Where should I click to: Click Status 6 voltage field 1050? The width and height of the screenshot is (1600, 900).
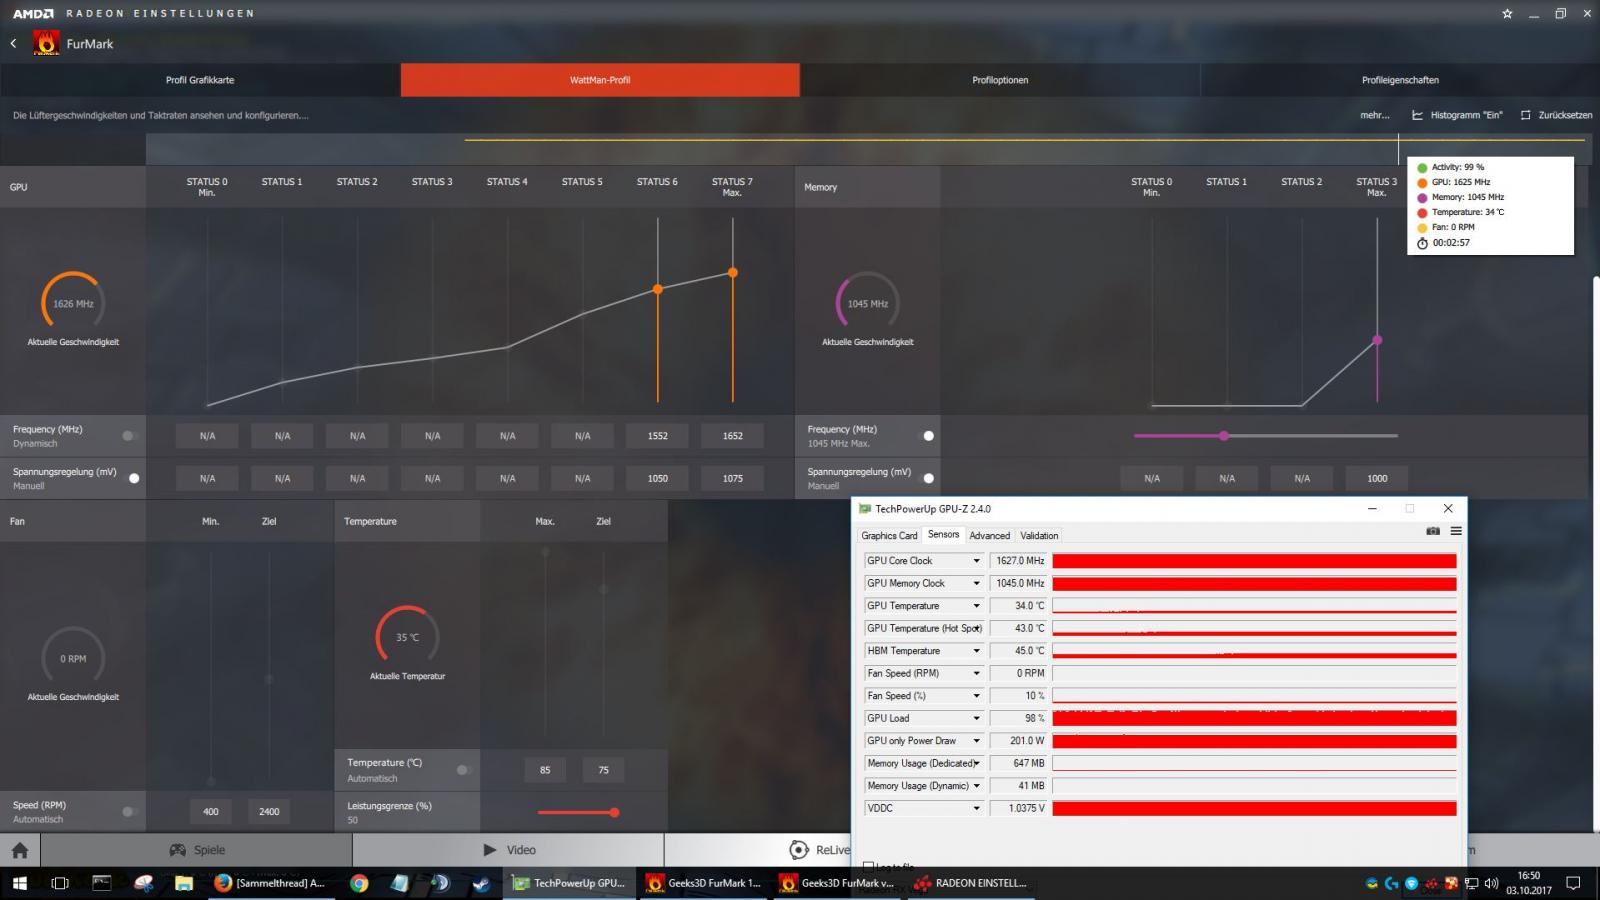(x=657, y=478)
